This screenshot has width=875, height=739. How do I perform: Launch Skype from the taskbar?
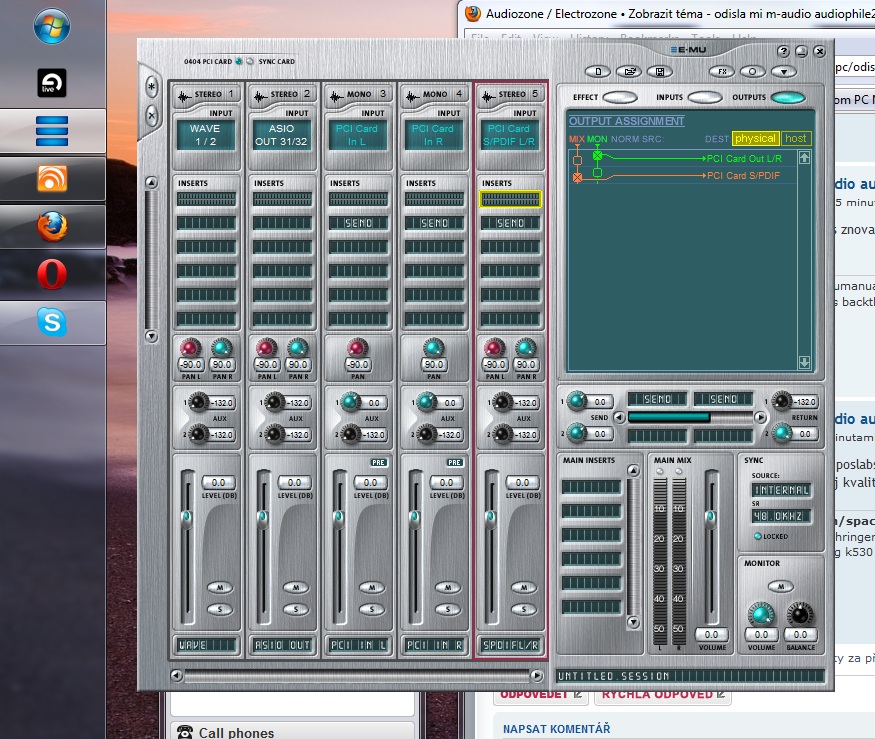(52, 322)
